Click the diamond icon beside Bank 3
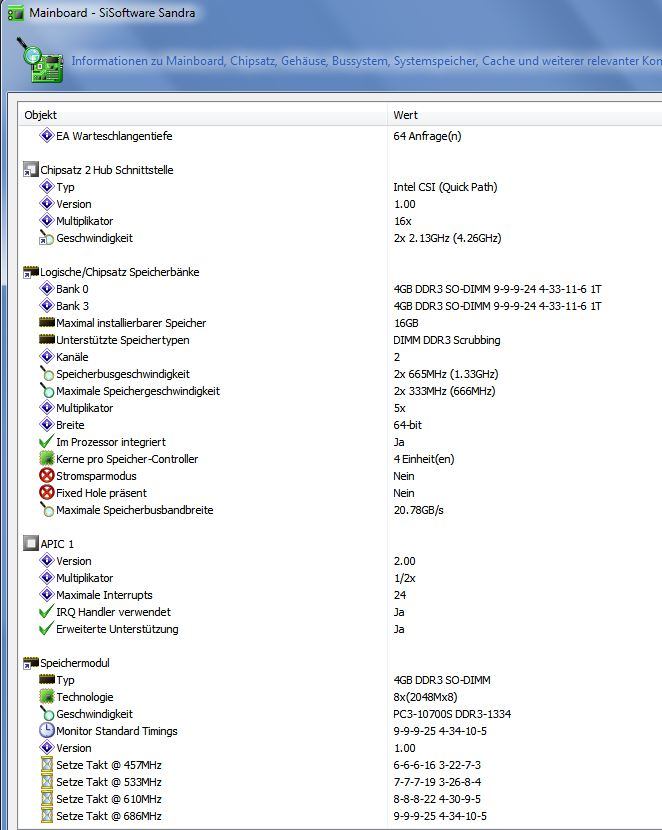 point(47,306)
